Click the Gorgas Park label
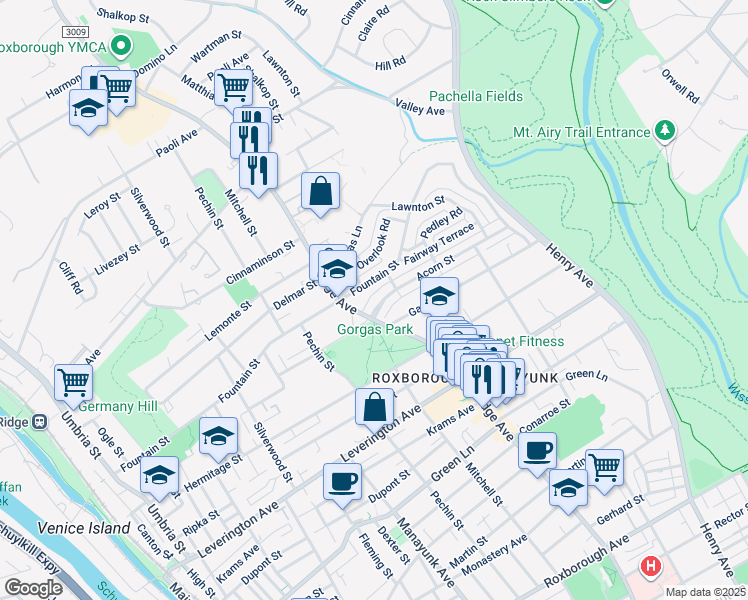The height and width of the screenshot is (600, 748). [375, 330]
